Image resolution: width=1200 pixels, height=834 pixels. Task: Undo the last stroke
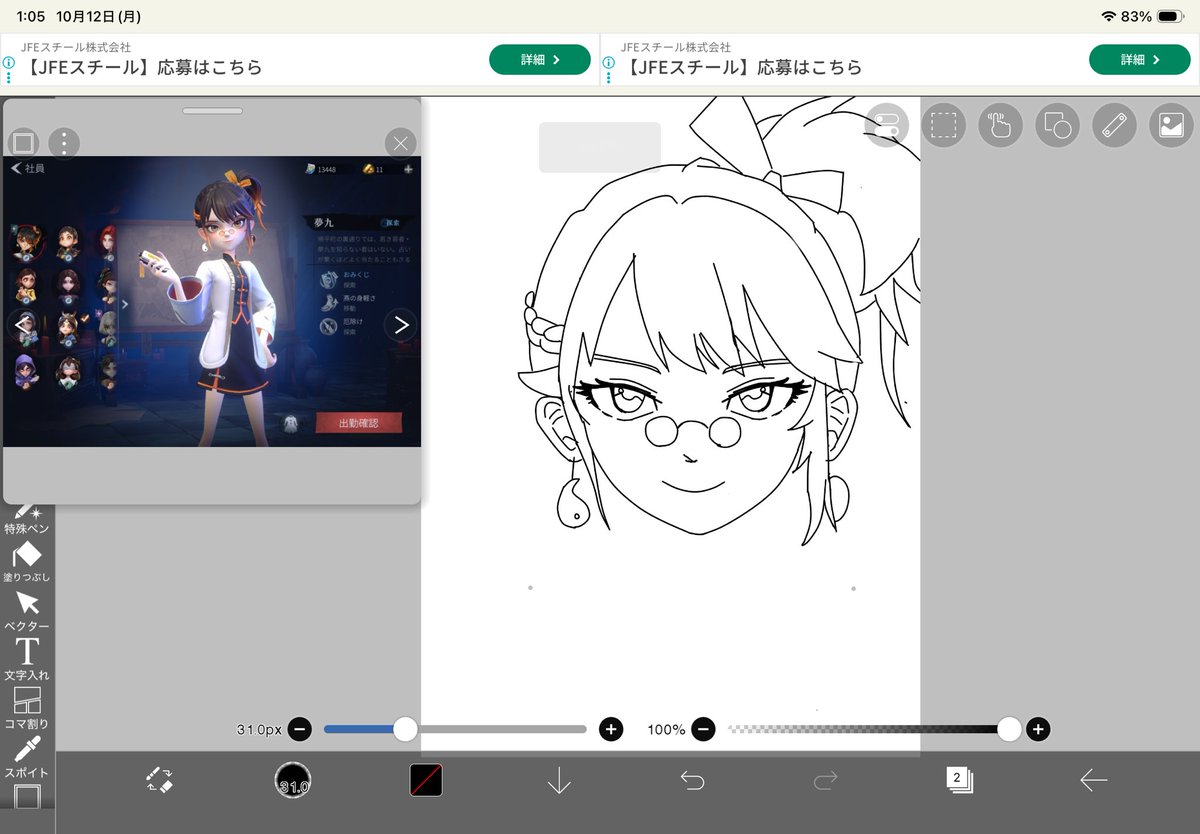pyautogui.click(x=692, y=780)
